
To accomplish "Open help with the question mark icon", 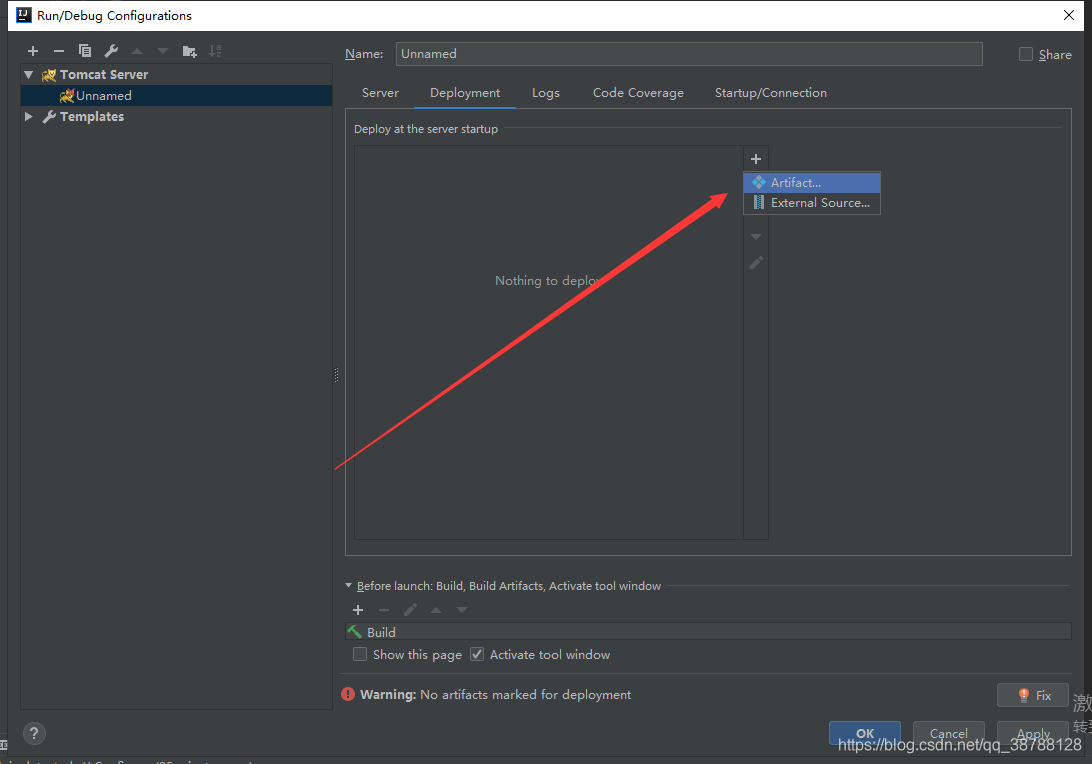I will coord(34,733).
